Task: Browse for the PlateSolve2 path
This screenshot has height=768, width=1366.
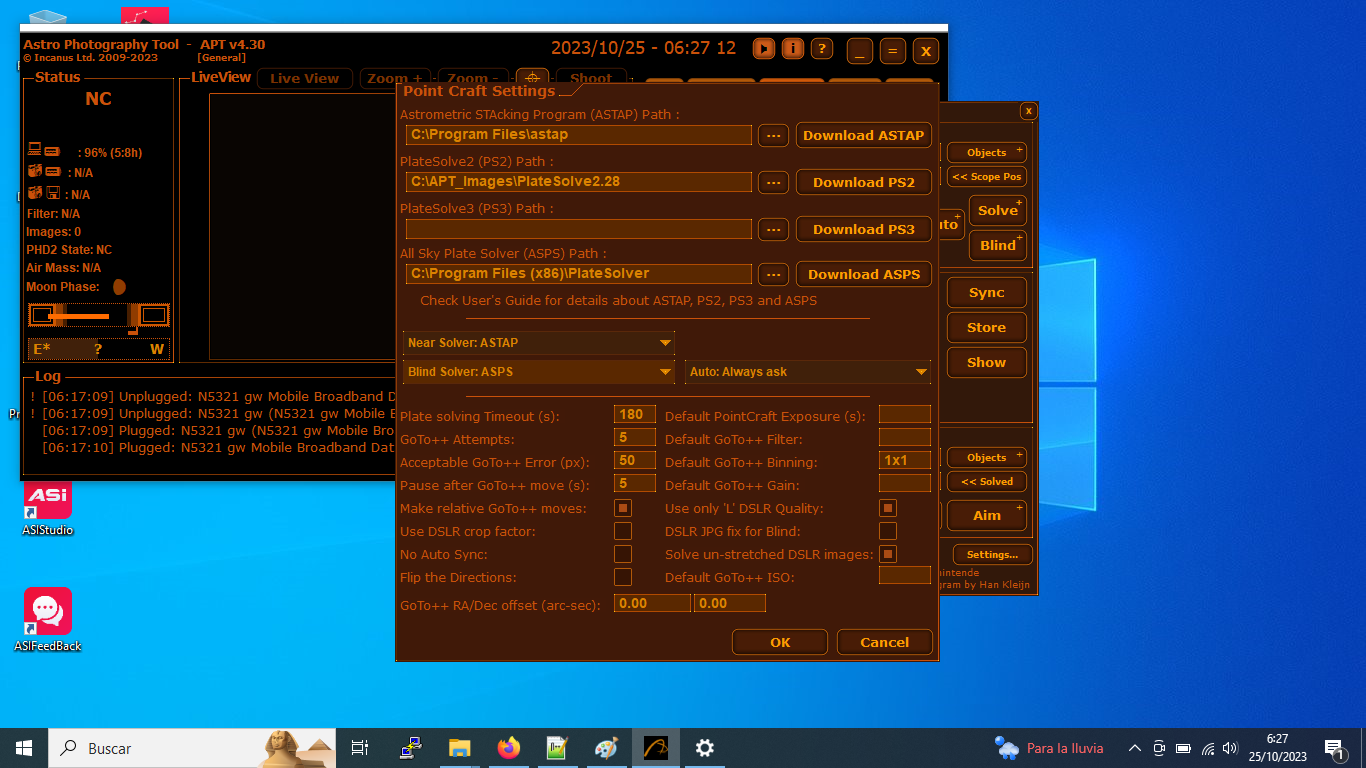Action: click(773, 182)
